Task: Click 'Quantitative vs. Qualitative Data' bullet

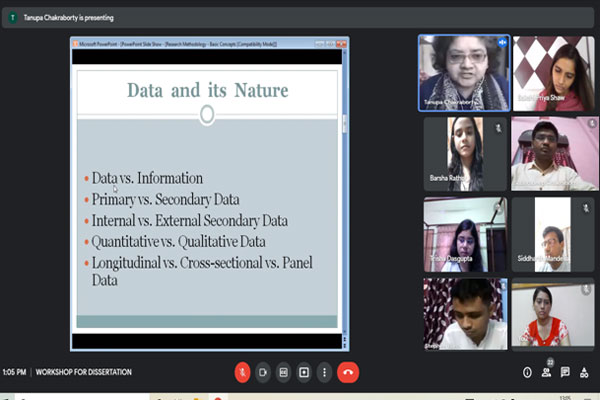Action: tap(178, 242)
